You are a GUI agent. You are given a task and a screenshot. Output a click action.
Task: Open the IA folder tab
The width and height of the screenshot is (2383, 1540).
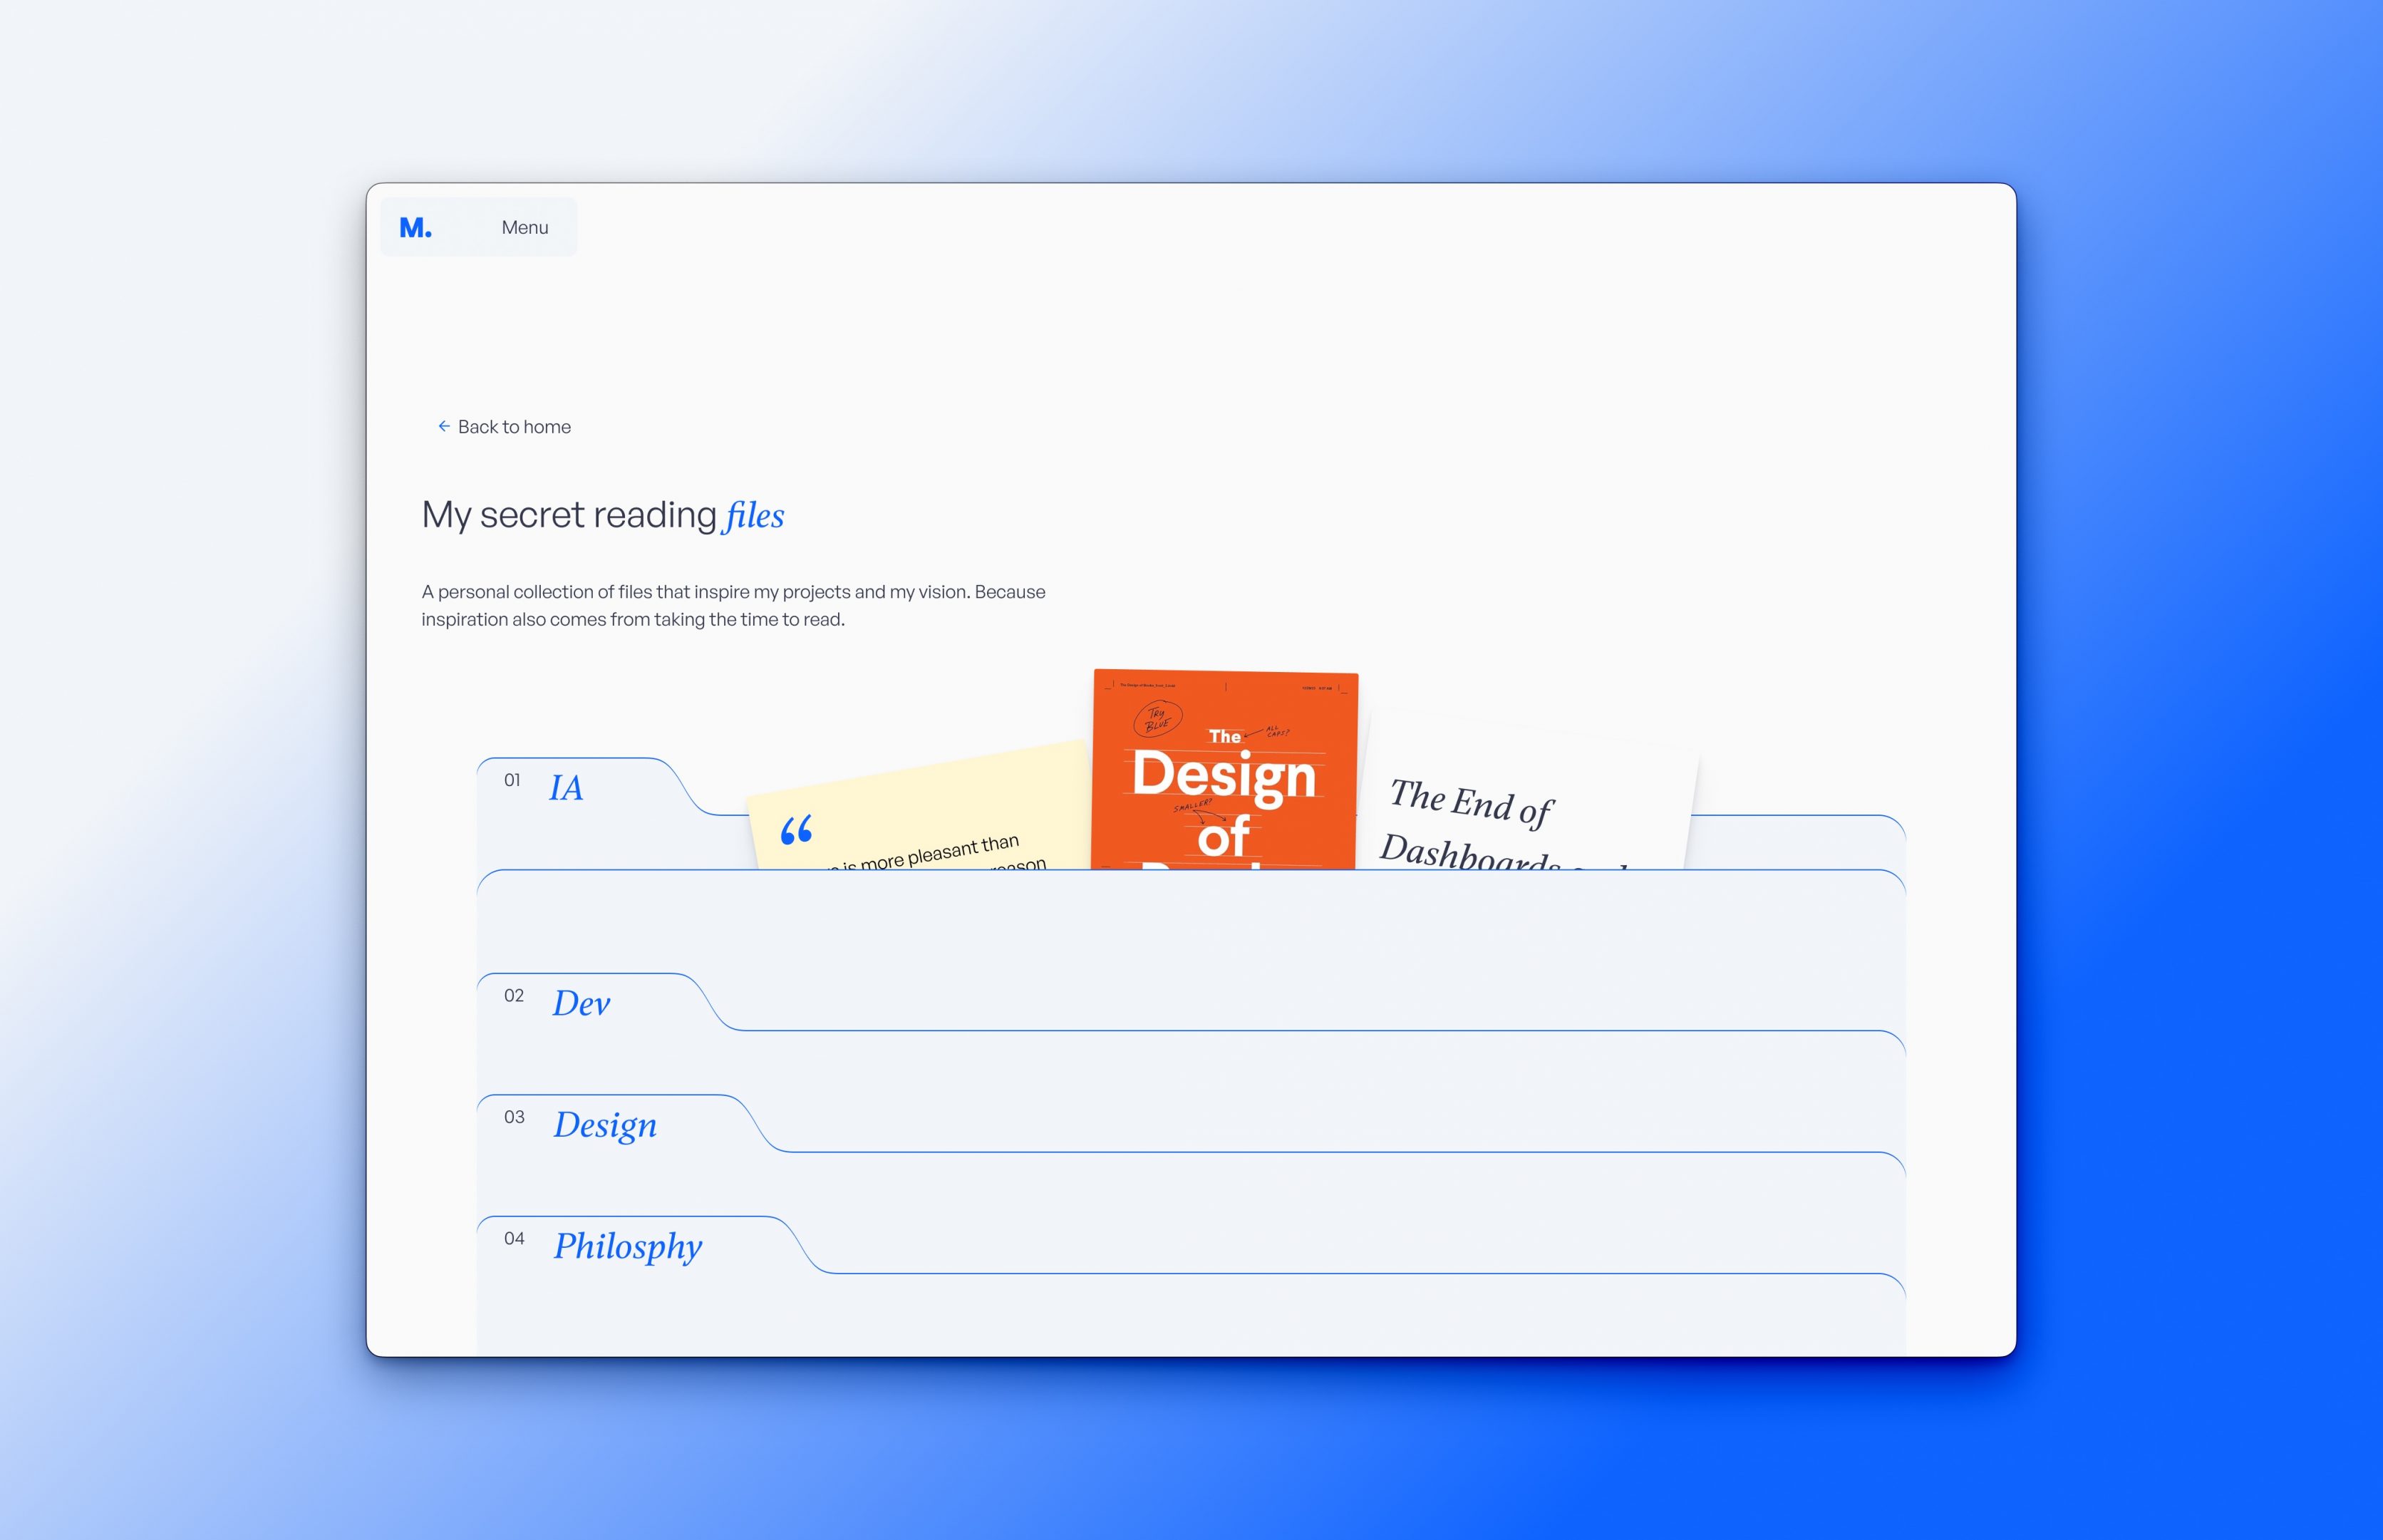coord(566,788)
